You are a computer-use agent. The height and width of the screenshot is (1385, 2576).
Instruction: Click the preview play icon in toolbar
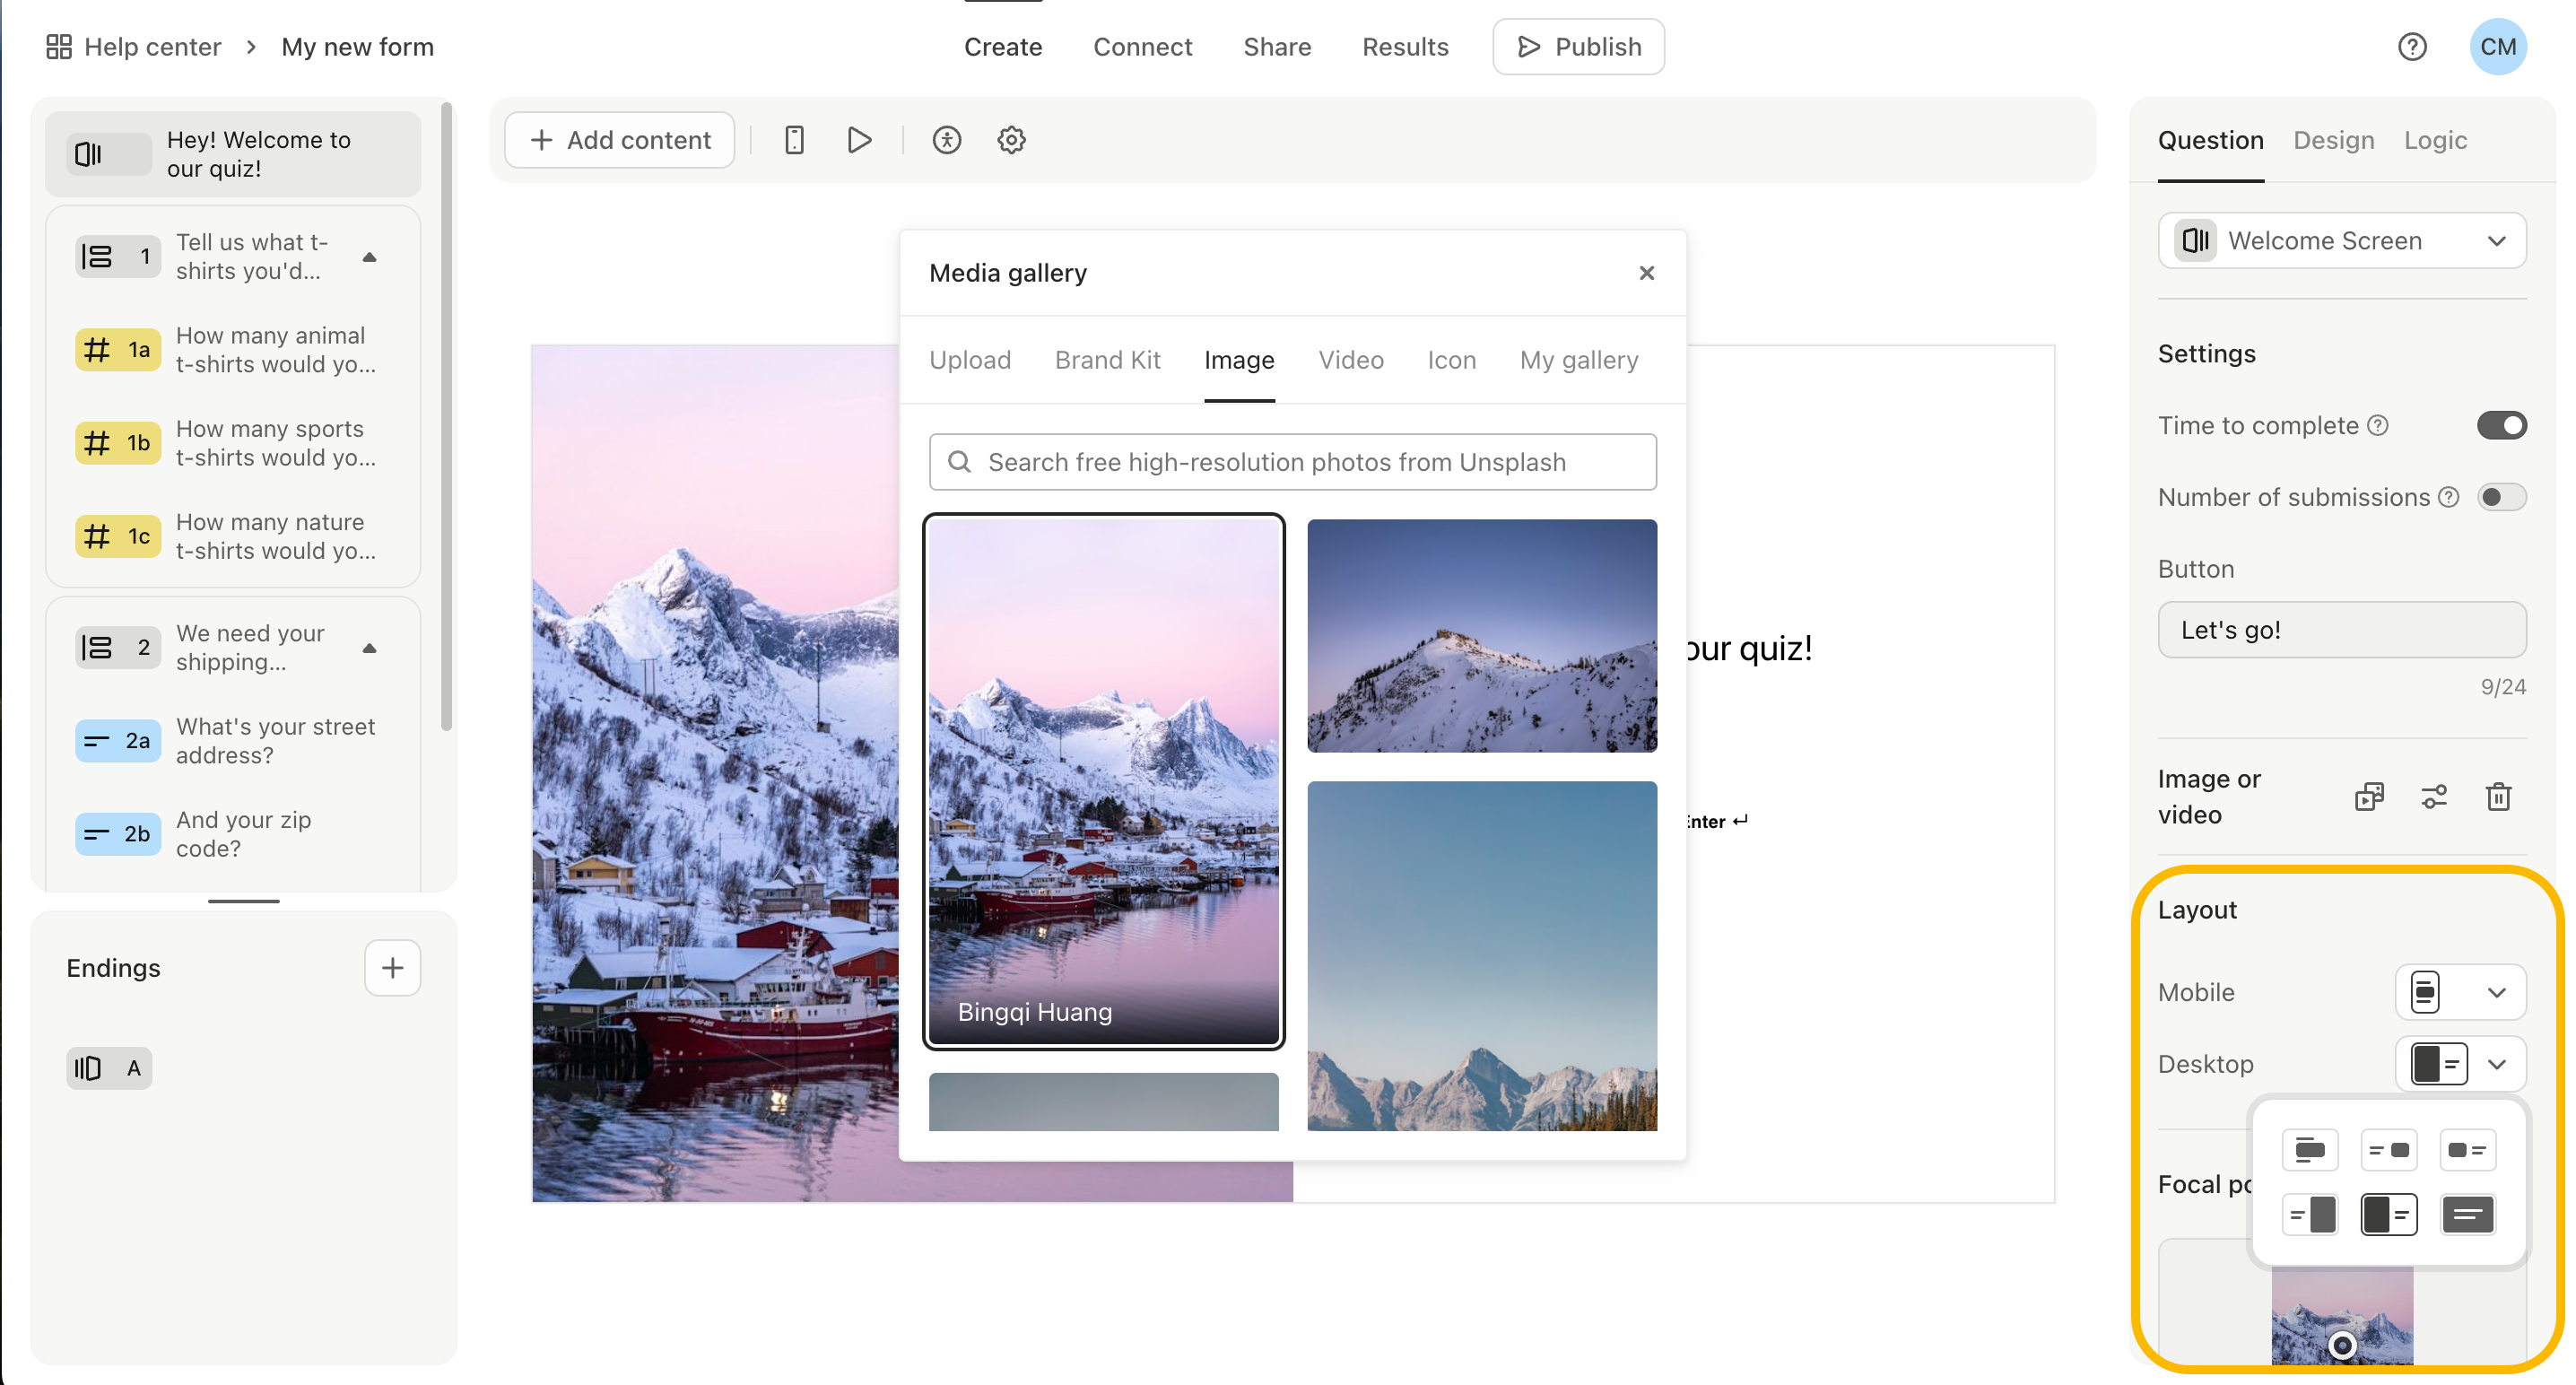[859, 140]
